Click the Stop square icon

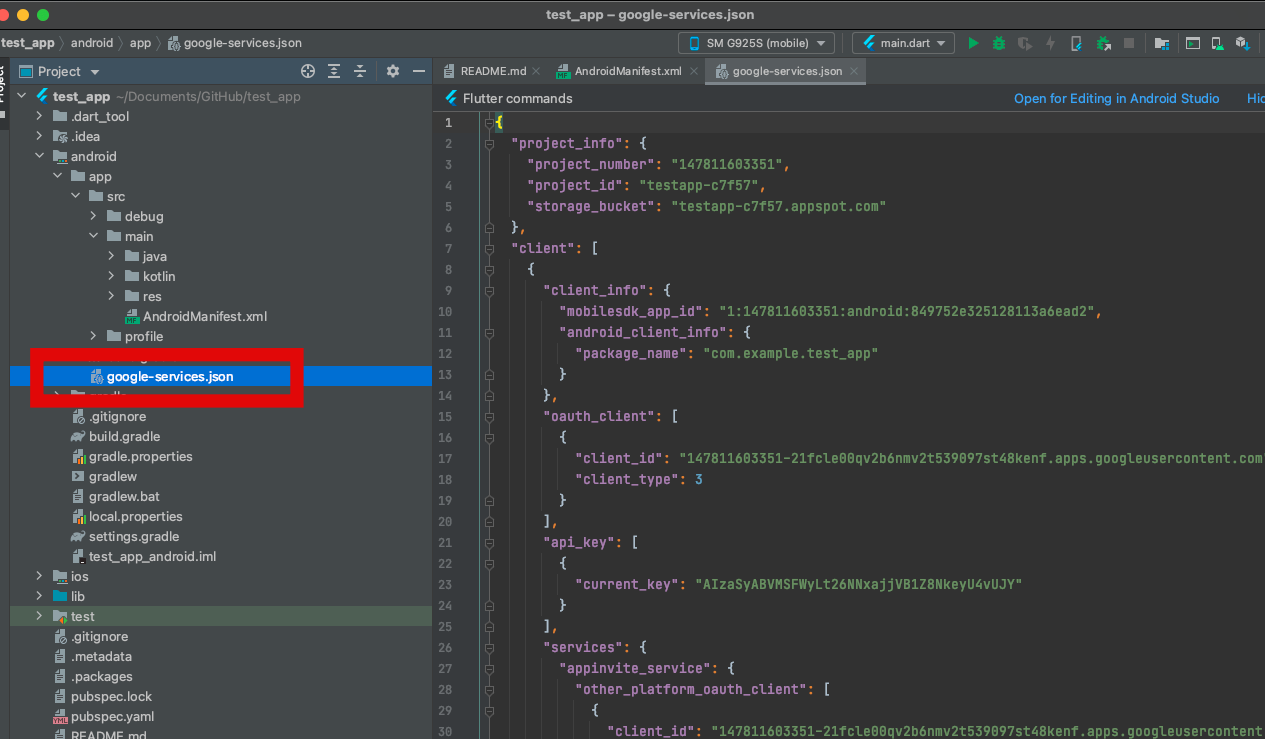pos(1129,43)
